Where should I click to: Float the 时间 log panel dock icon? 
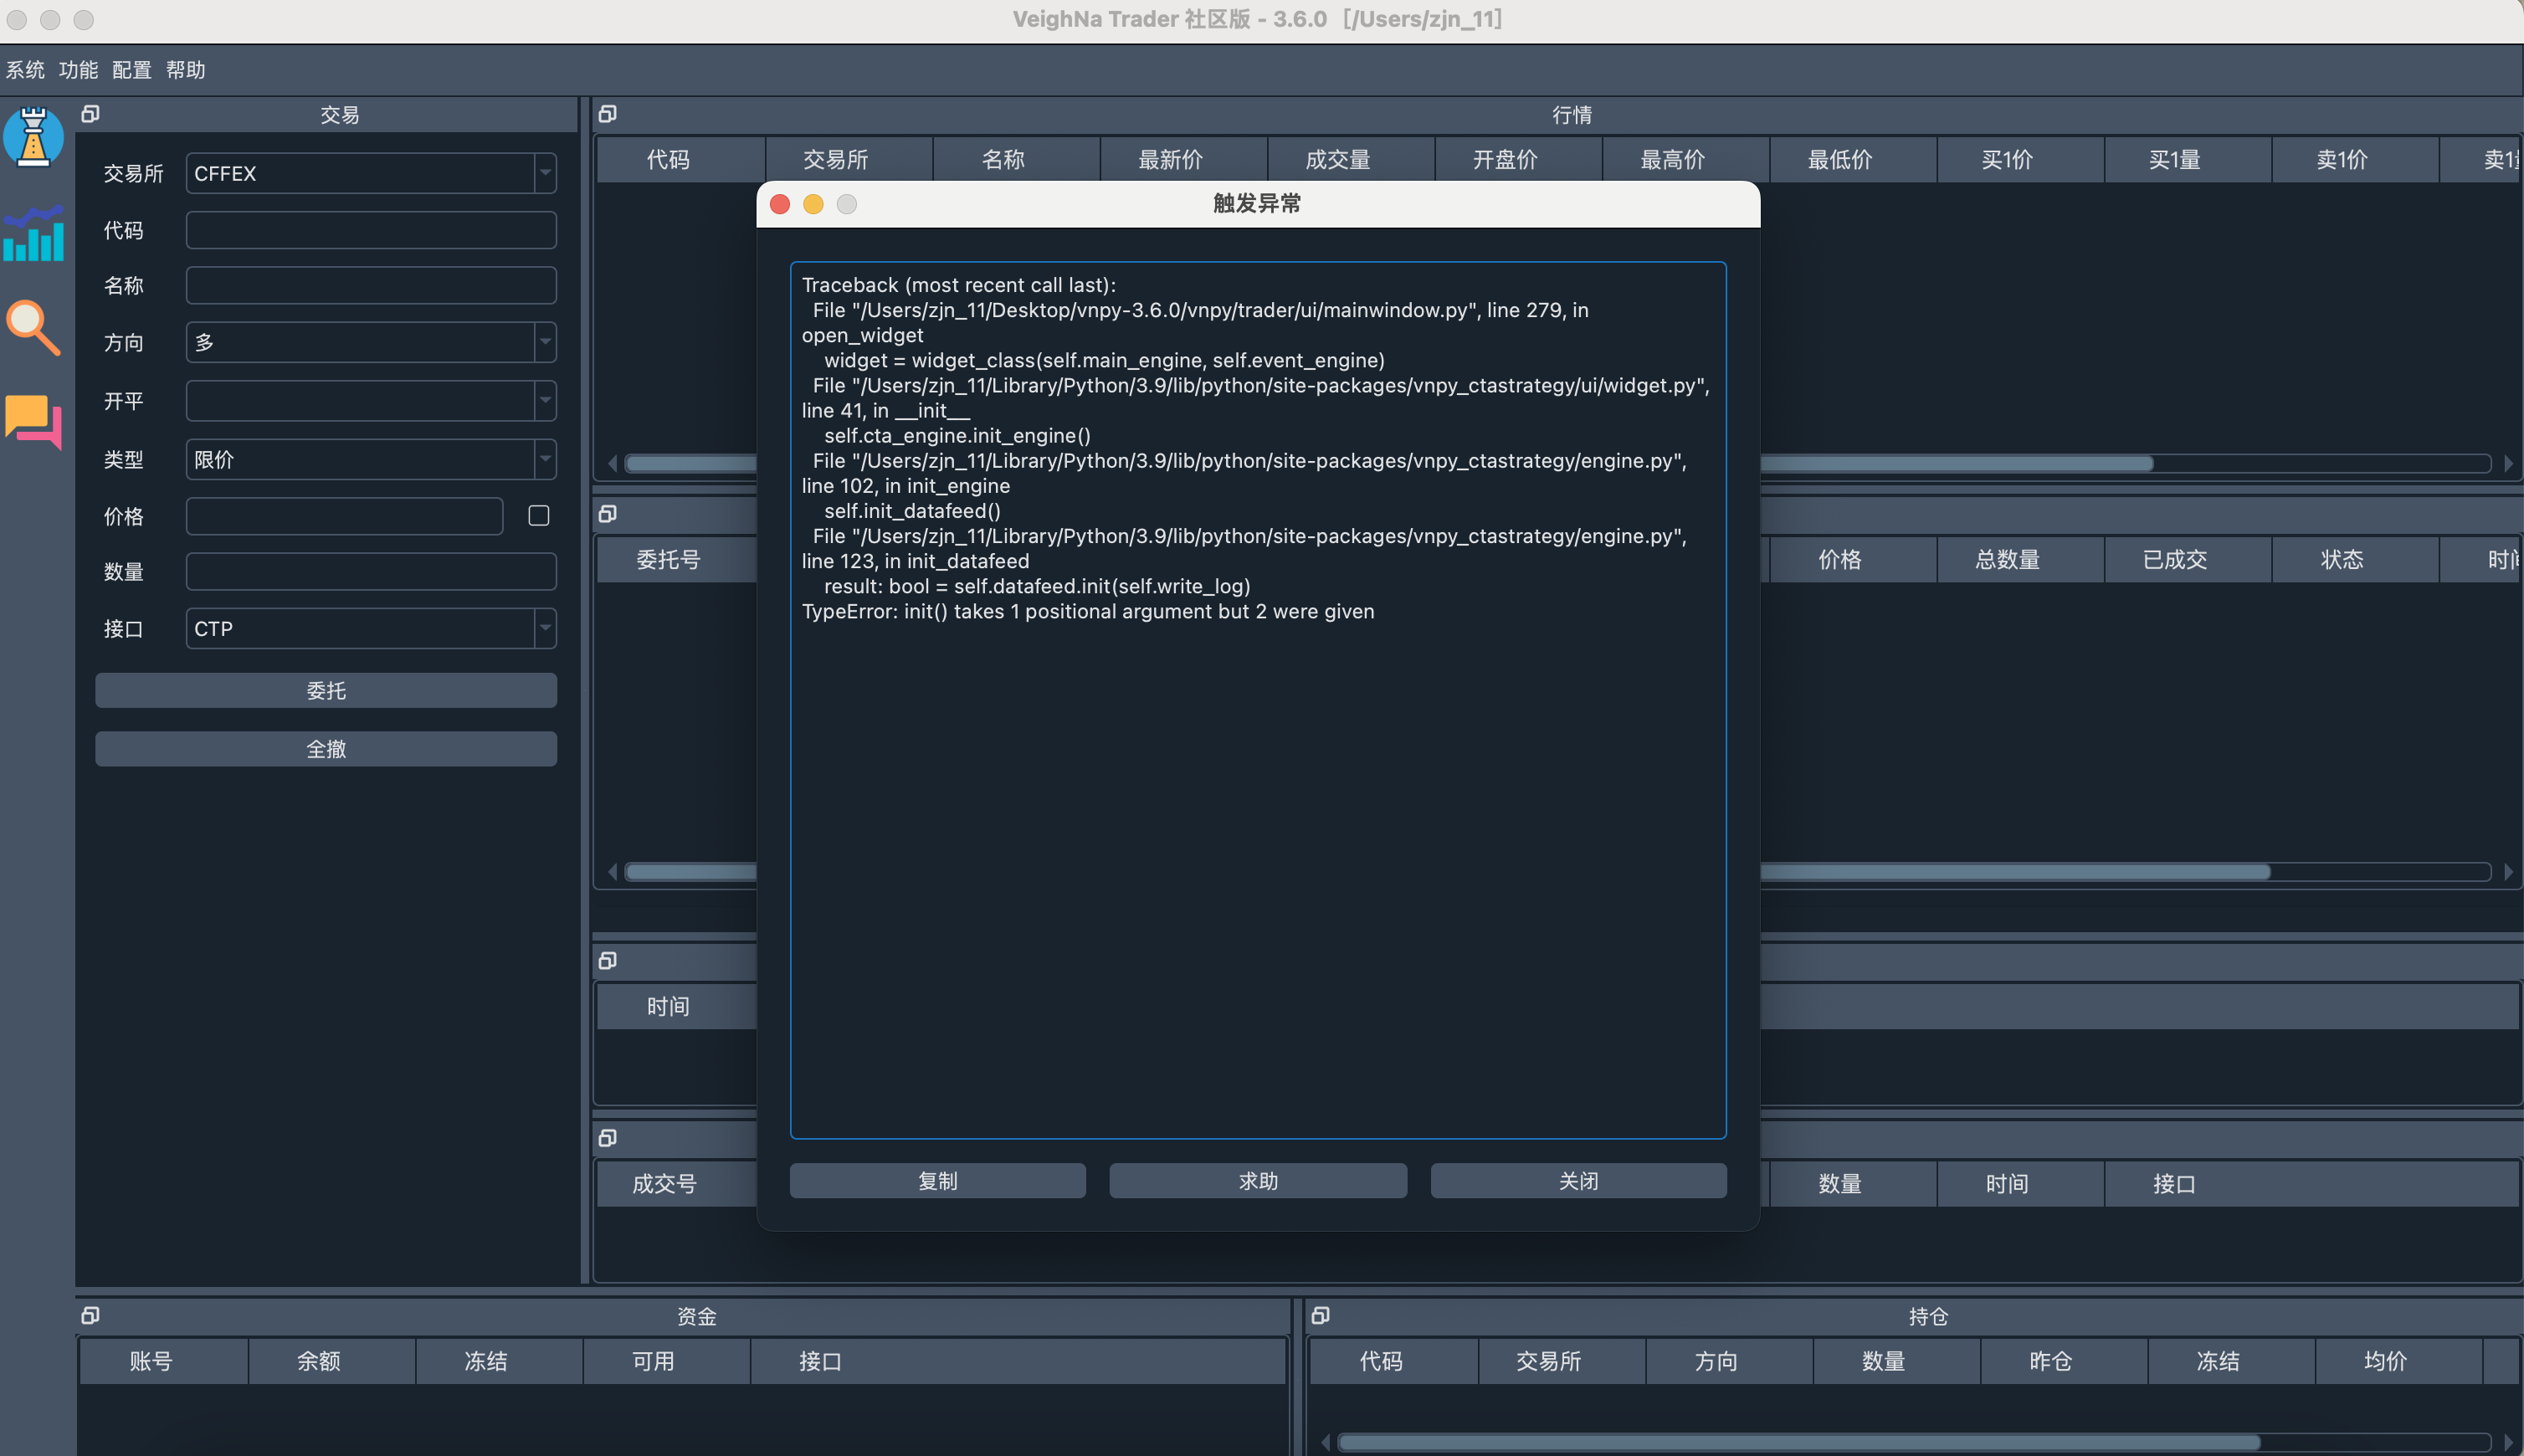coord(607,961)
